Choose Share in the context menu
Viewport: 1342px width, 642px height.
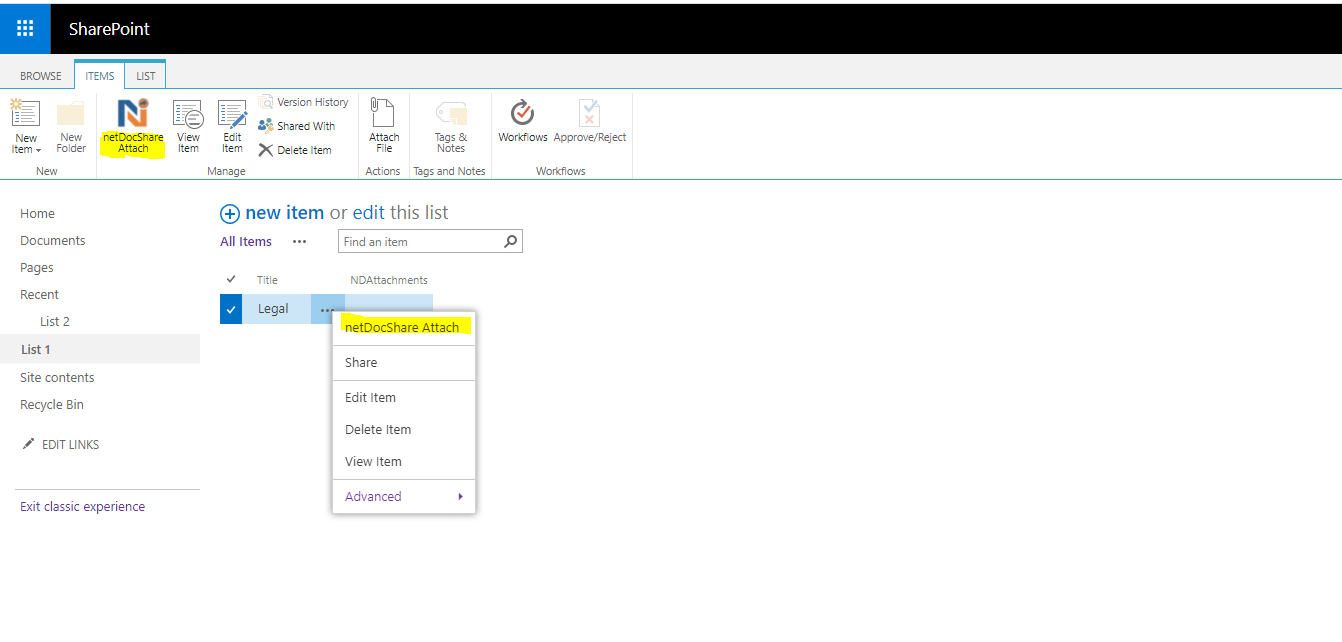[403, 362]
